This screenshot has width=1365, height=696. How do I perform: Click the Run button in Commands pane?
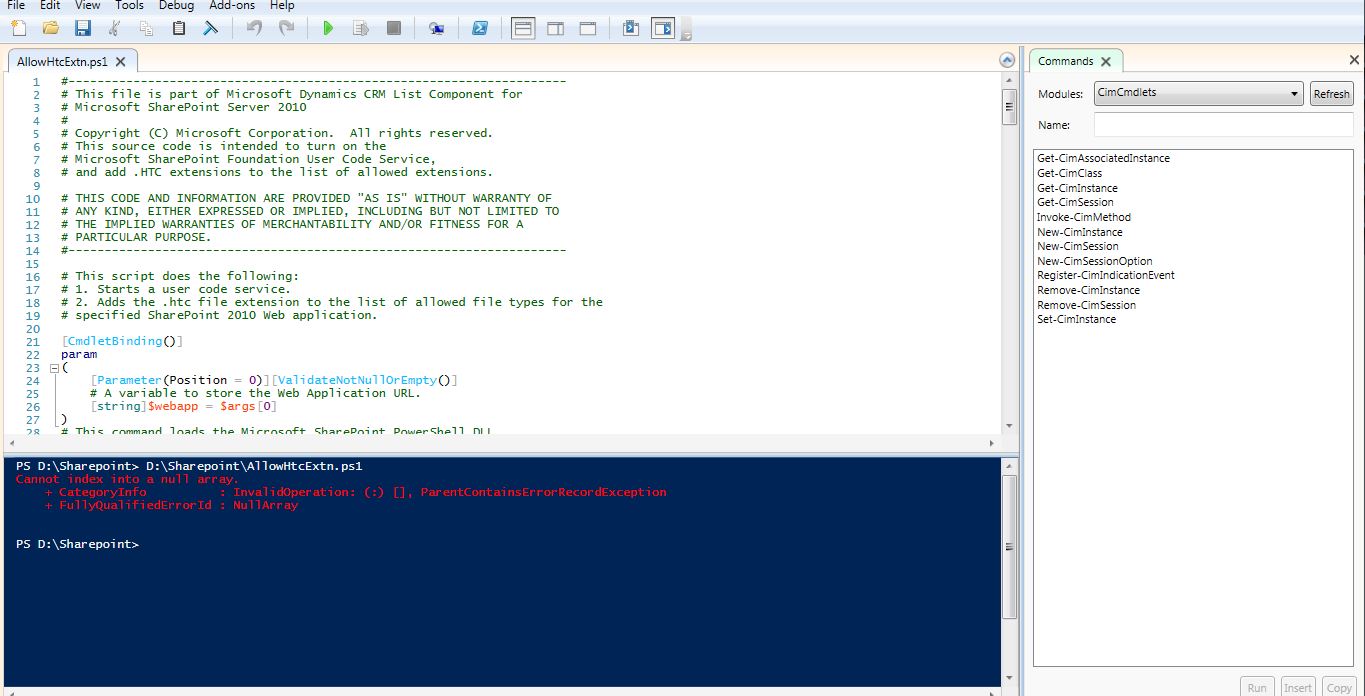[x=1257, y=687]
